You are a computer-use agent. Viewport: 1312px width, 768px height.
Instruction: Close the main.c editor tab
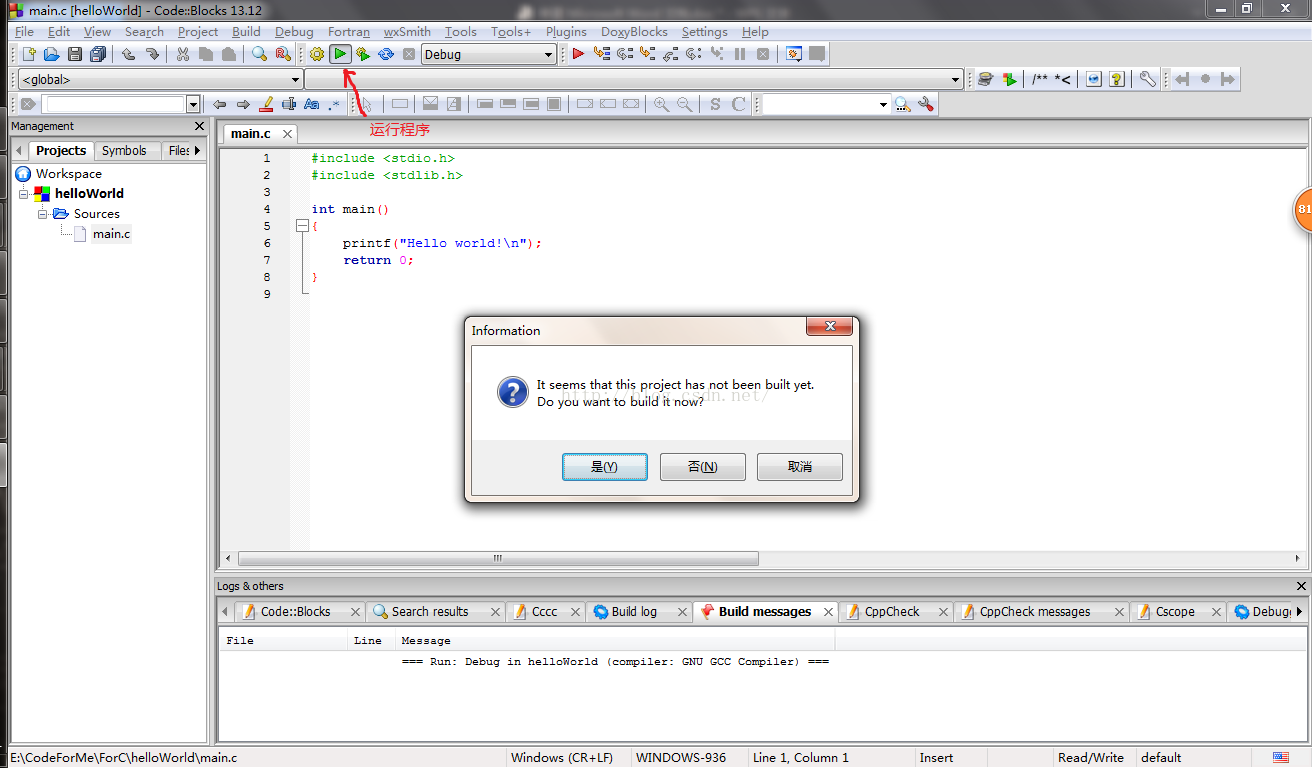pos(287,133)
